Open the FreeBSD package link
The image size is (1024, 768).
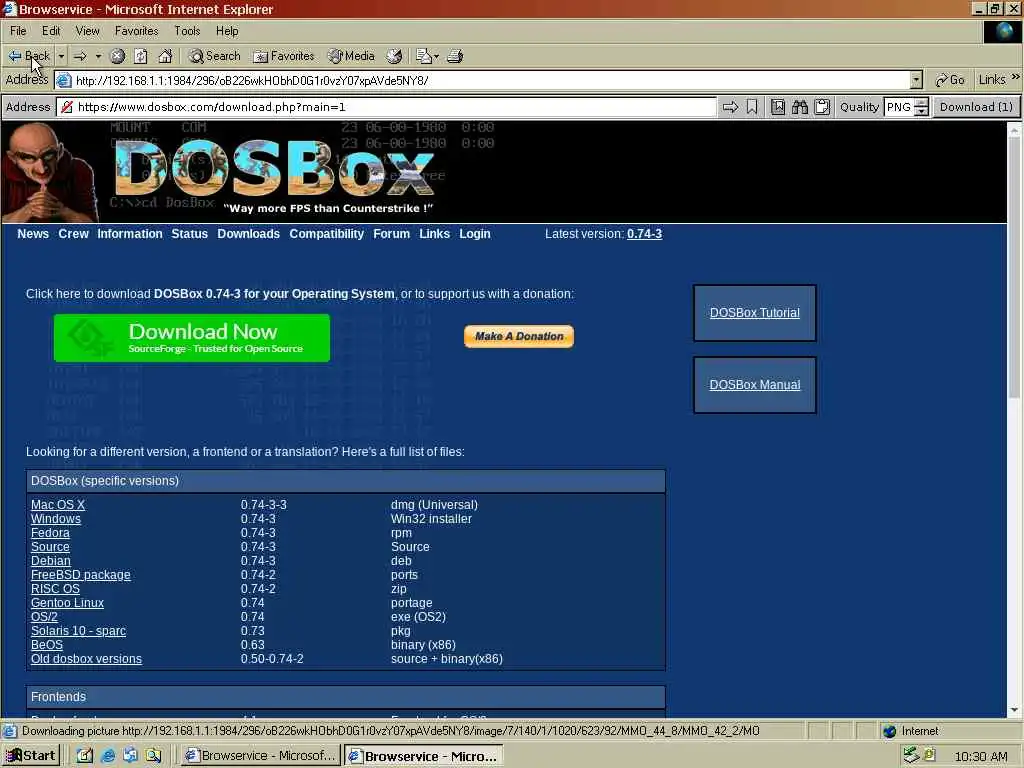click(81, 575)
